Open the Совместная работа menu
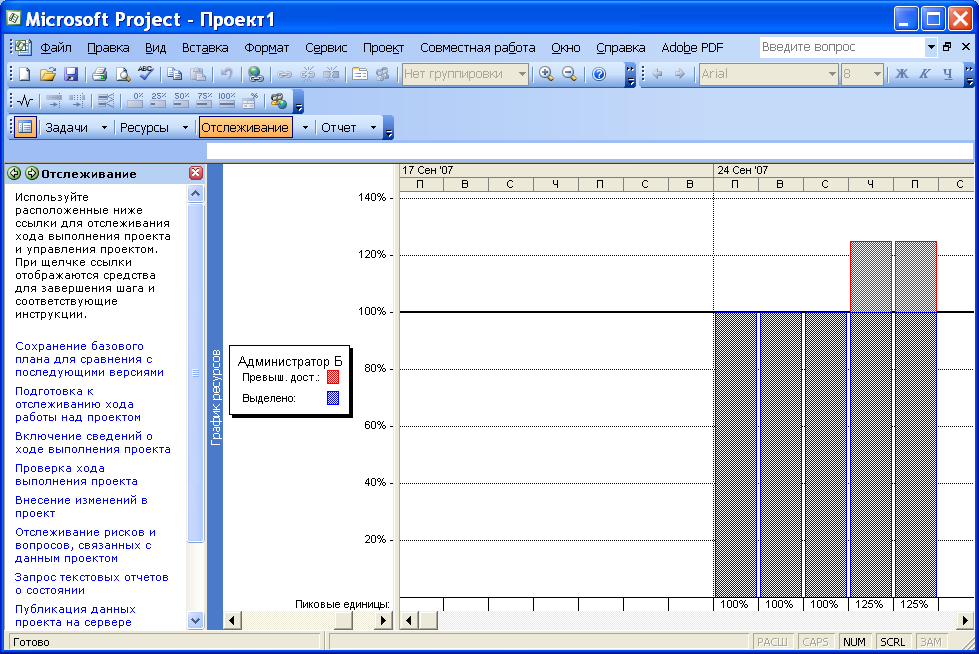Screen dimensions: 979x654 click(478, 48)
